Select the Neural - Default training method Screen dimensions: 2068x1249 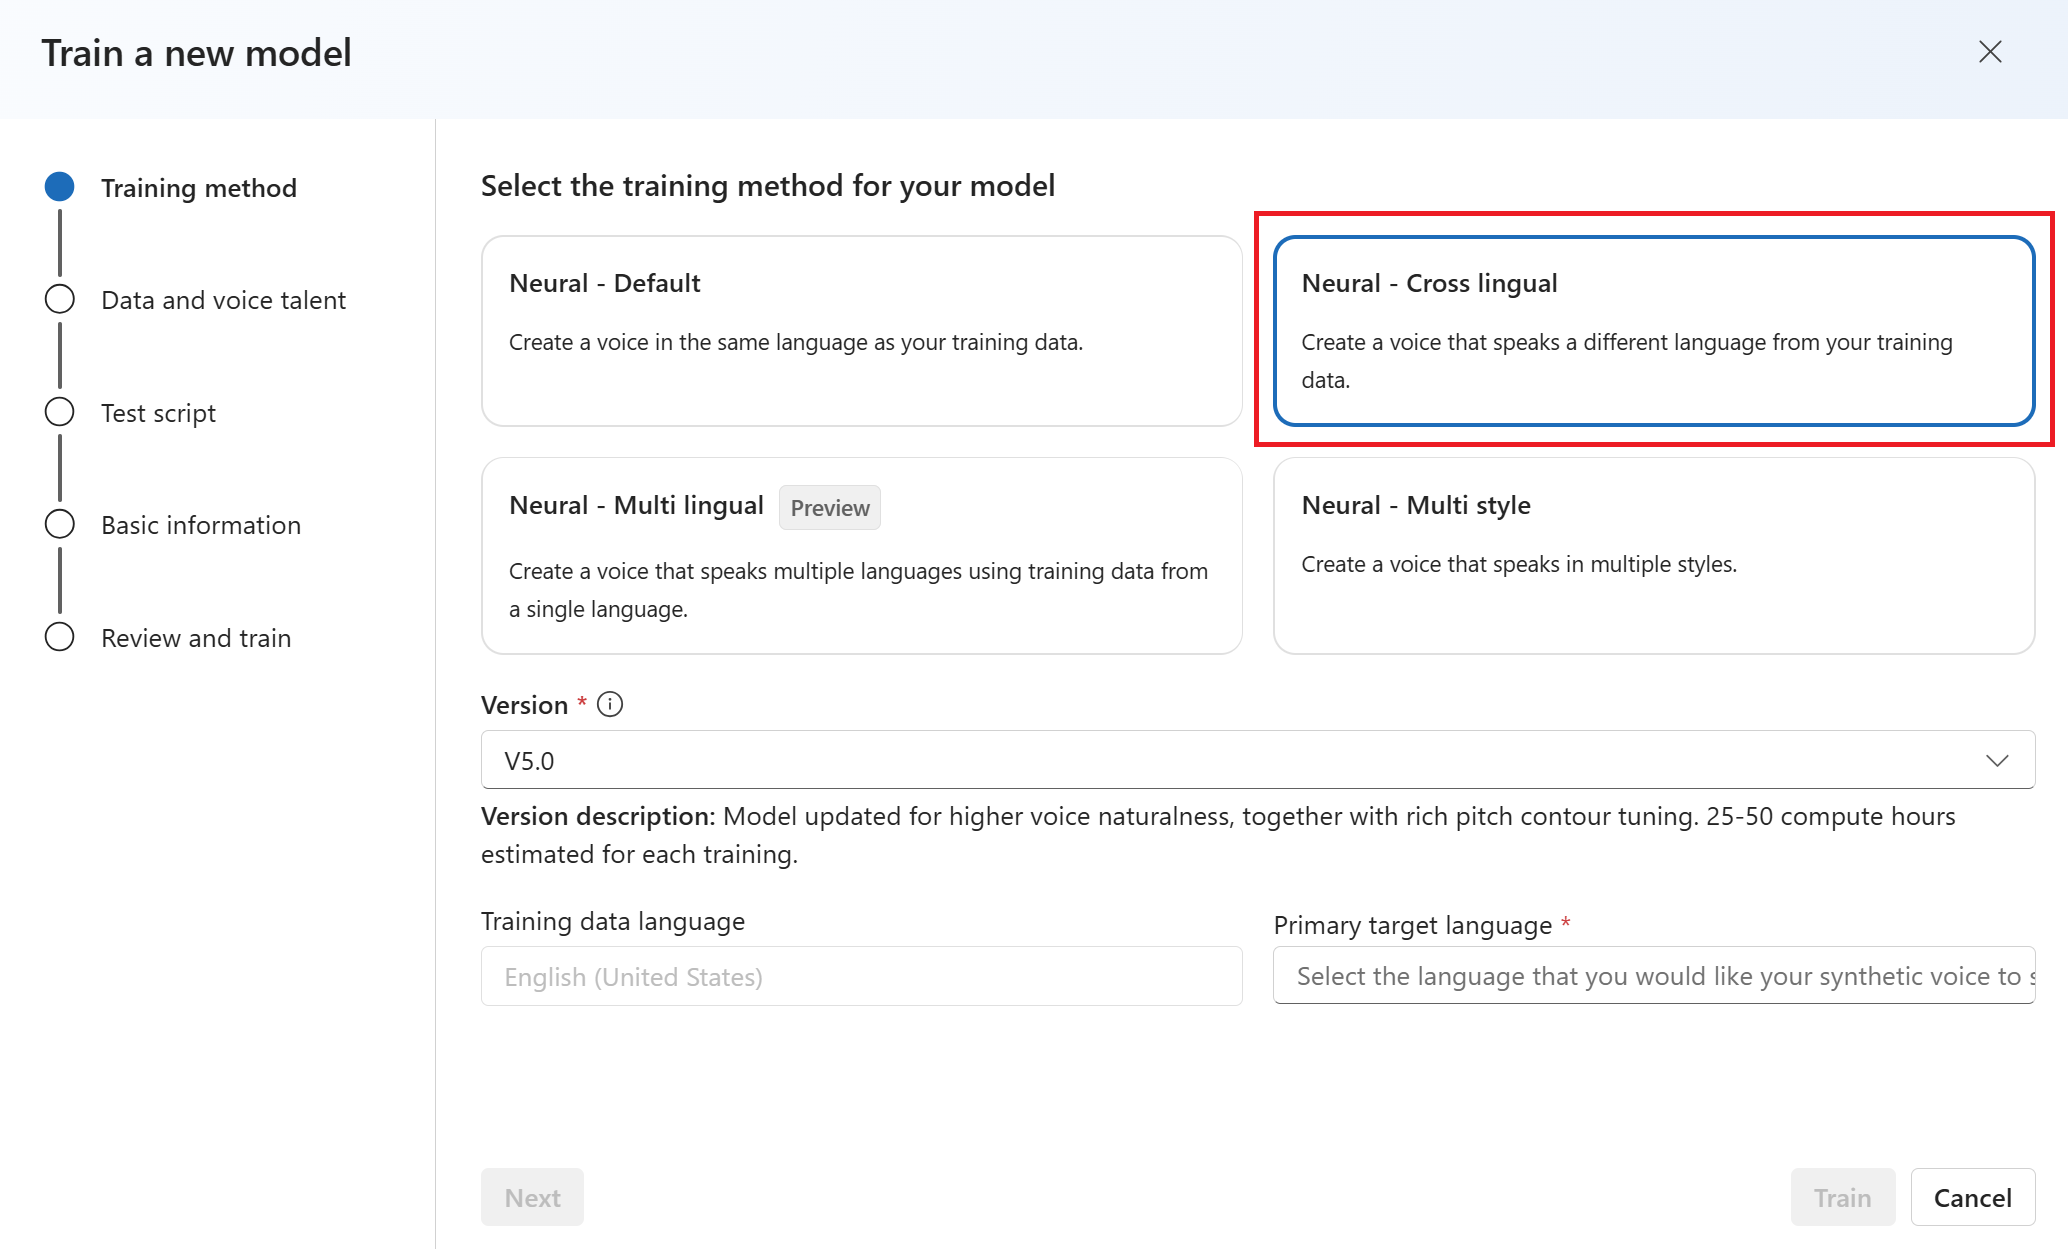tap(861, 331)
